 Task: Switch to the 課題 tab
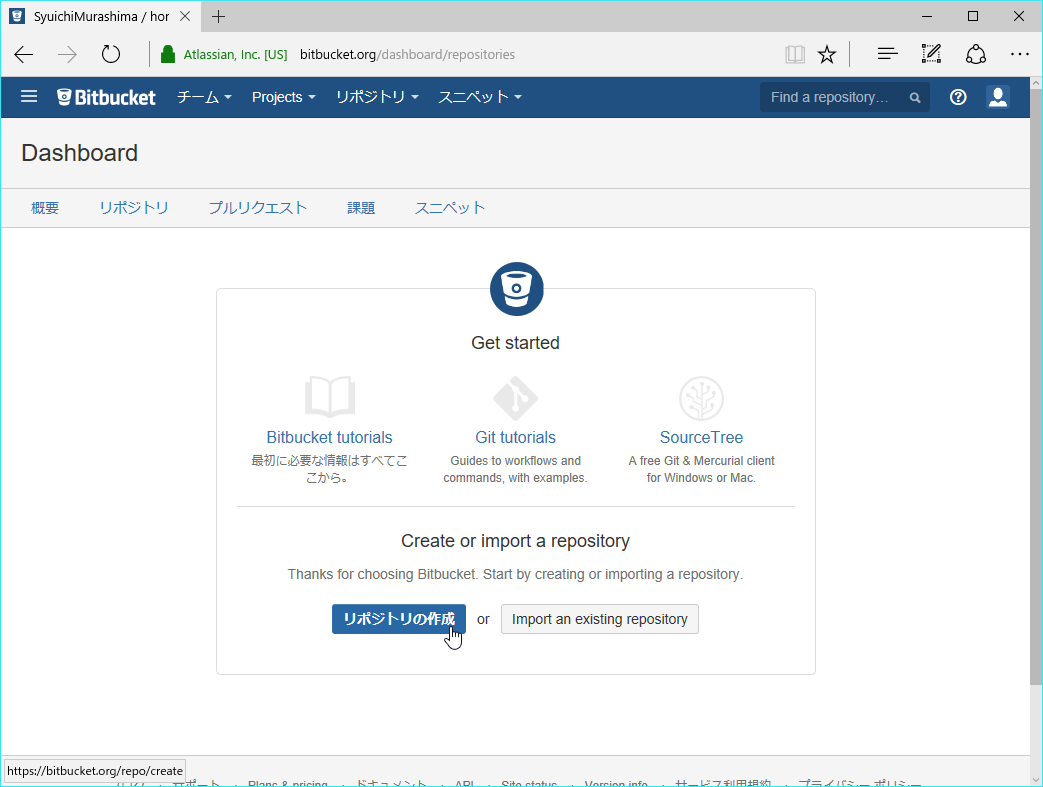(x=361, y=208)
